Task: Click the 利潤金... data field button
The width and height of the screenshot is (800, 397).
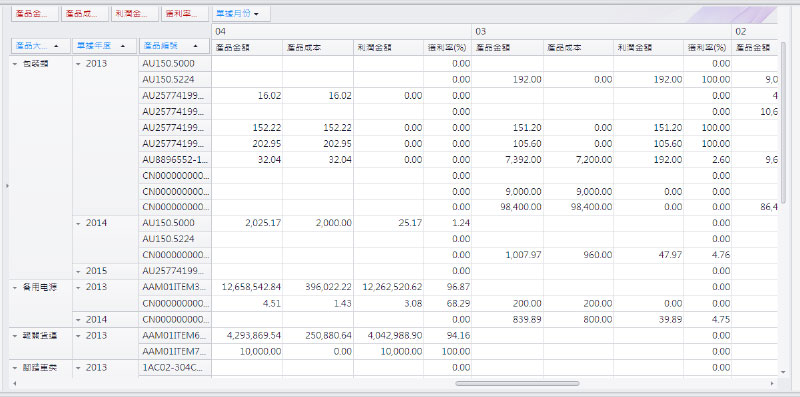Action: [x=135, y=14]
